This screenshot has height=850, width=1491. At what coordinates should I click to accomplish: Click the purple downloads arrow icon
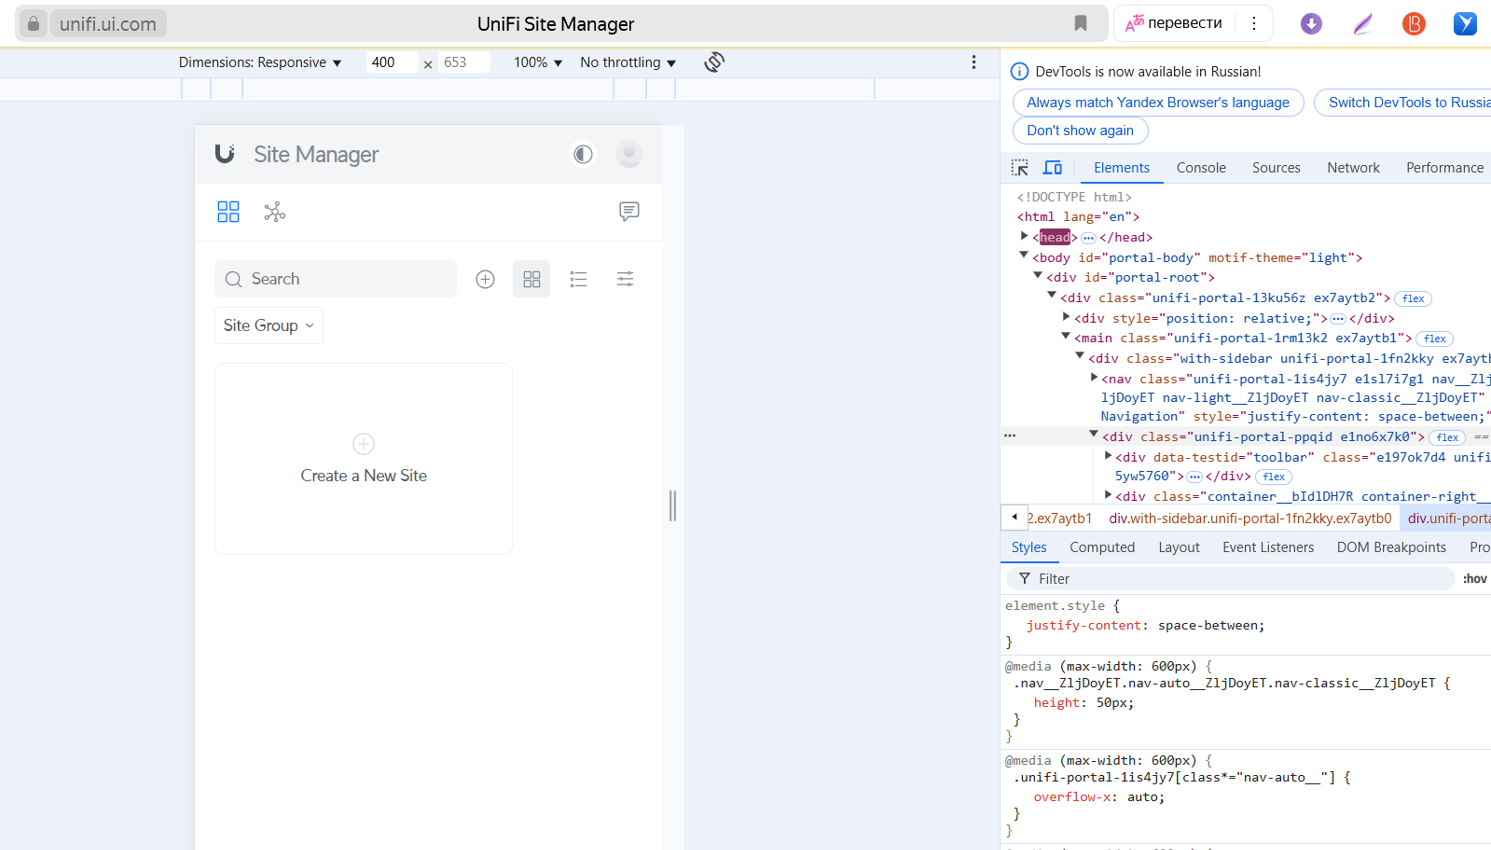(1311, 23)
